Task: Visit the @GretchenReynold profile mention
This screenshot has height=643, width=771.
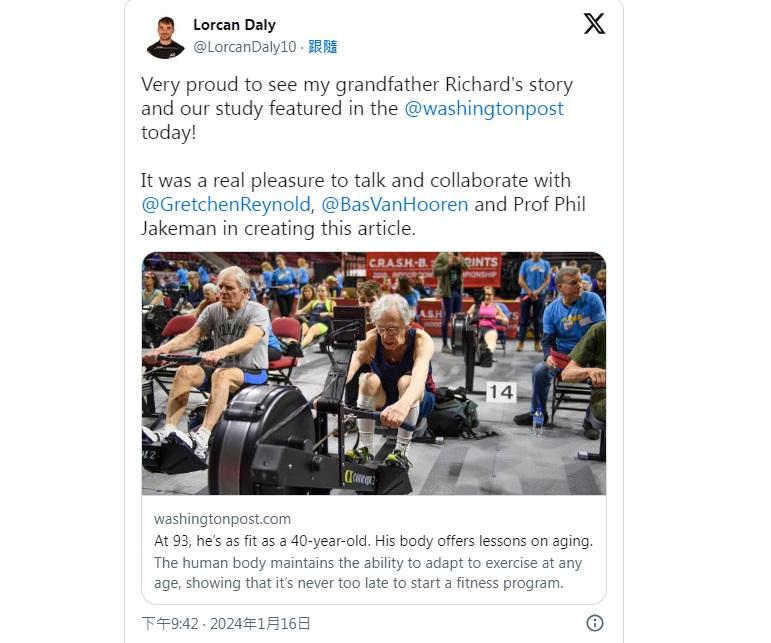Action: (226, 205)
